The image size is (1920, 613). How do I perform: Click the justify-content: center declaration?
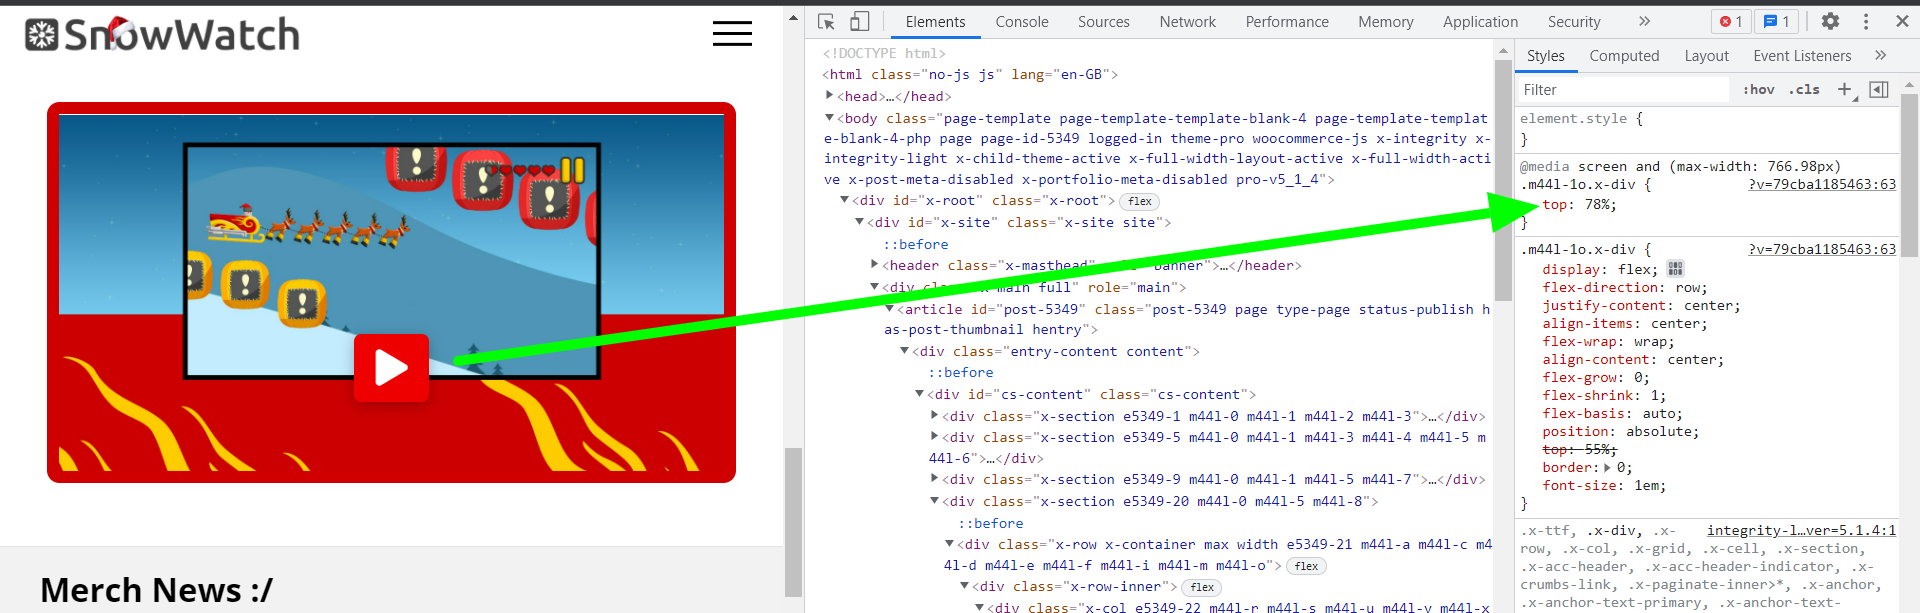[x=1641, y=306]
